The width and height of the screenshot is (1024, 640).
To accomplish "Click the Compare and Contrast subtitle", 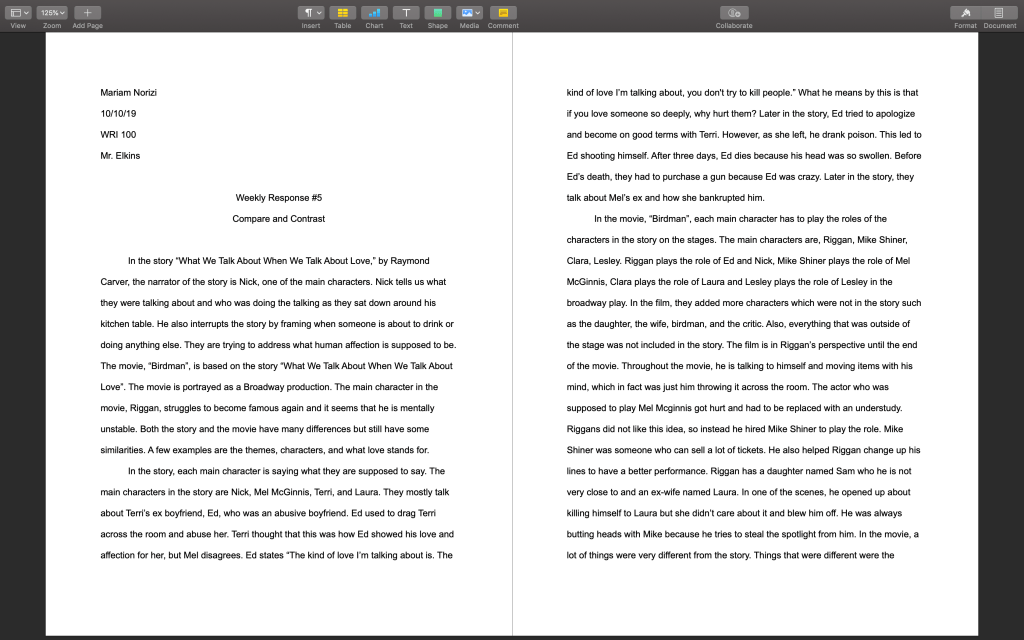I will (x=278, y=219).
